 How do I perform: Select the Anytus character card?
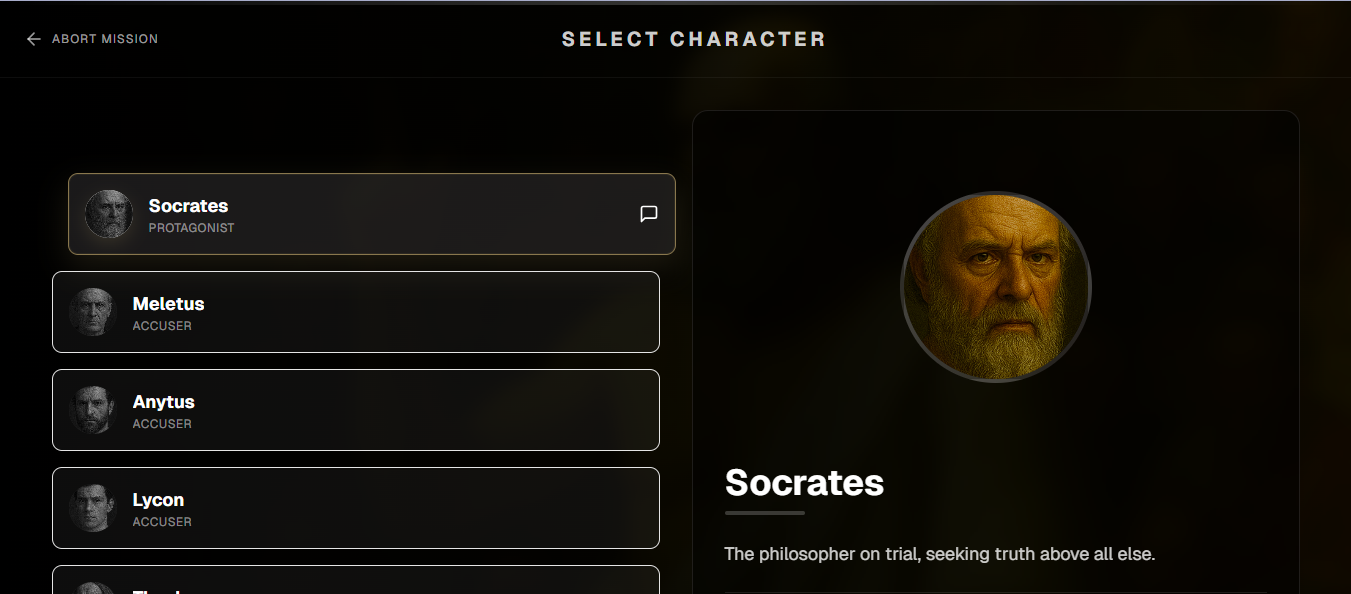(x=355, y=409)
